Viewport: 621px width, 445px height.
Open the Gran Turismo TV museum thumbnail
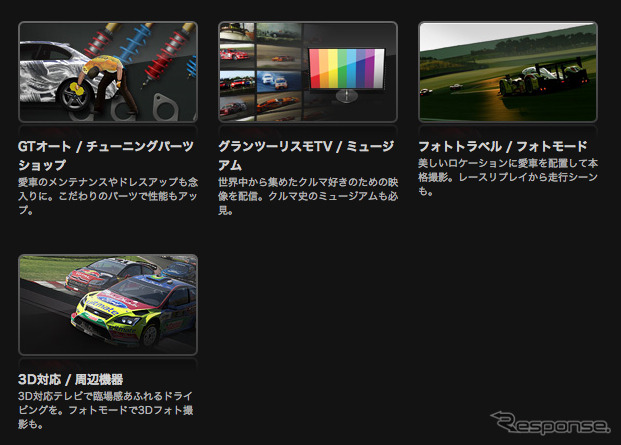tap(308, 72)
